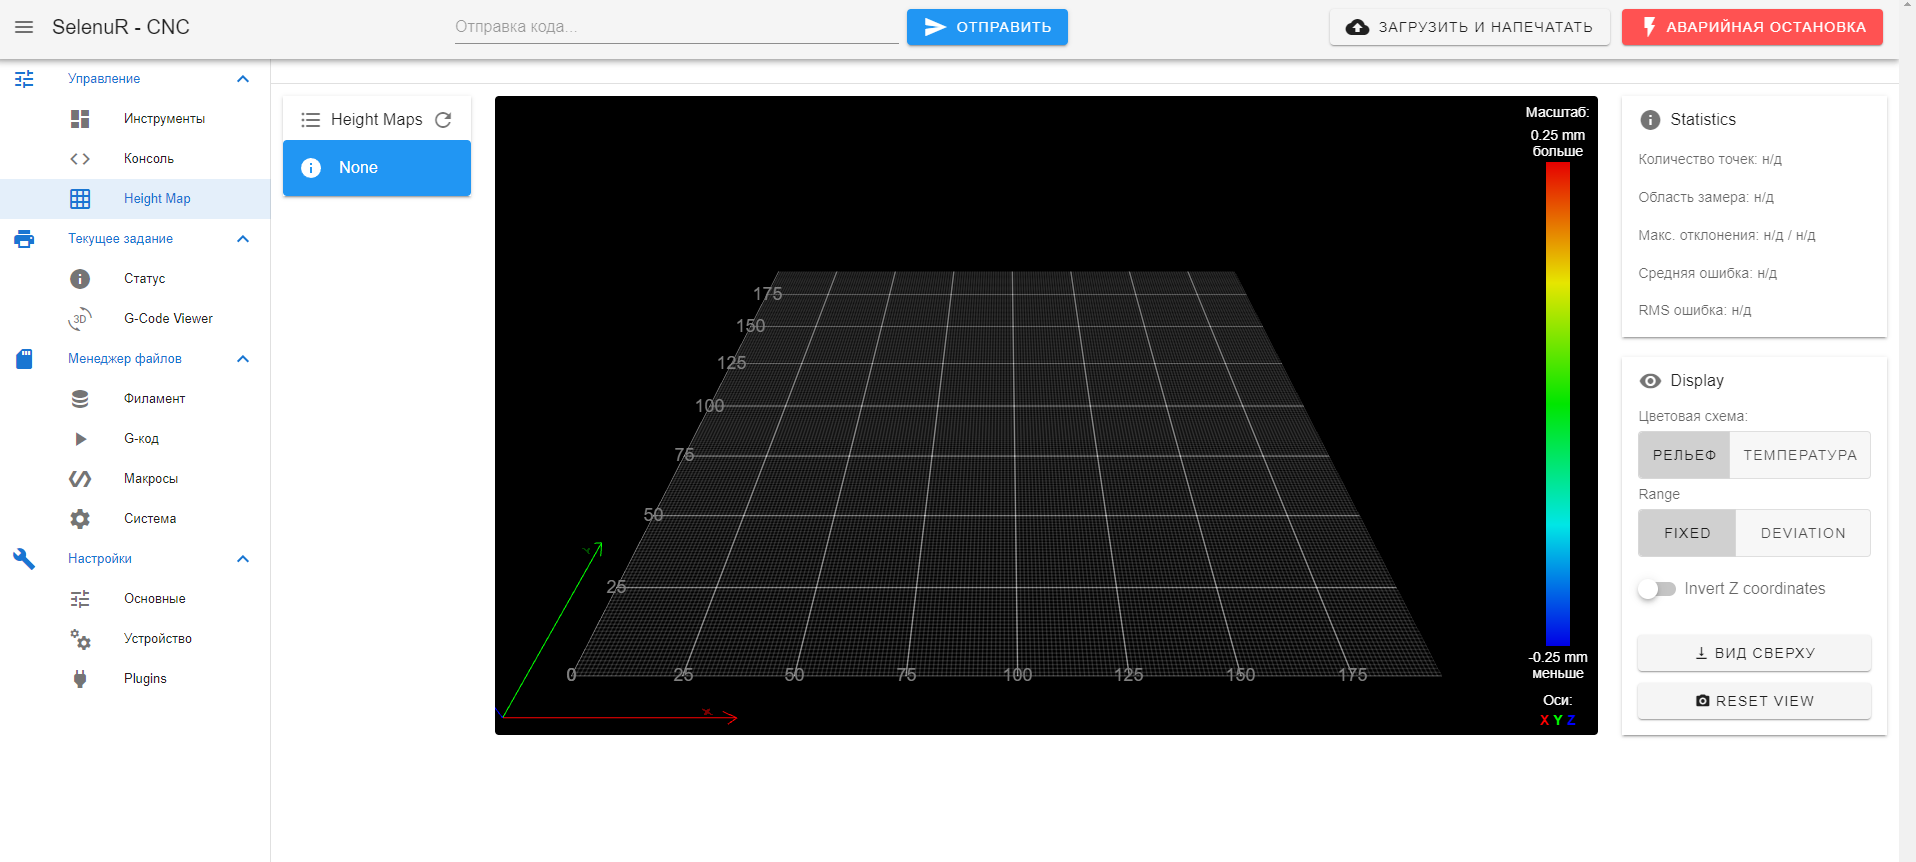Focus the Отправка кода input field
The height and width of the screenshot is (862, 1916).
[x=677, y=27]
